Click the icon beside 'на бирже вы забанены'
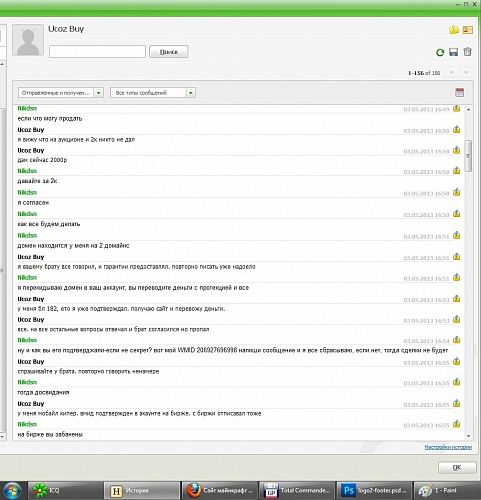 tap(456, 424)
